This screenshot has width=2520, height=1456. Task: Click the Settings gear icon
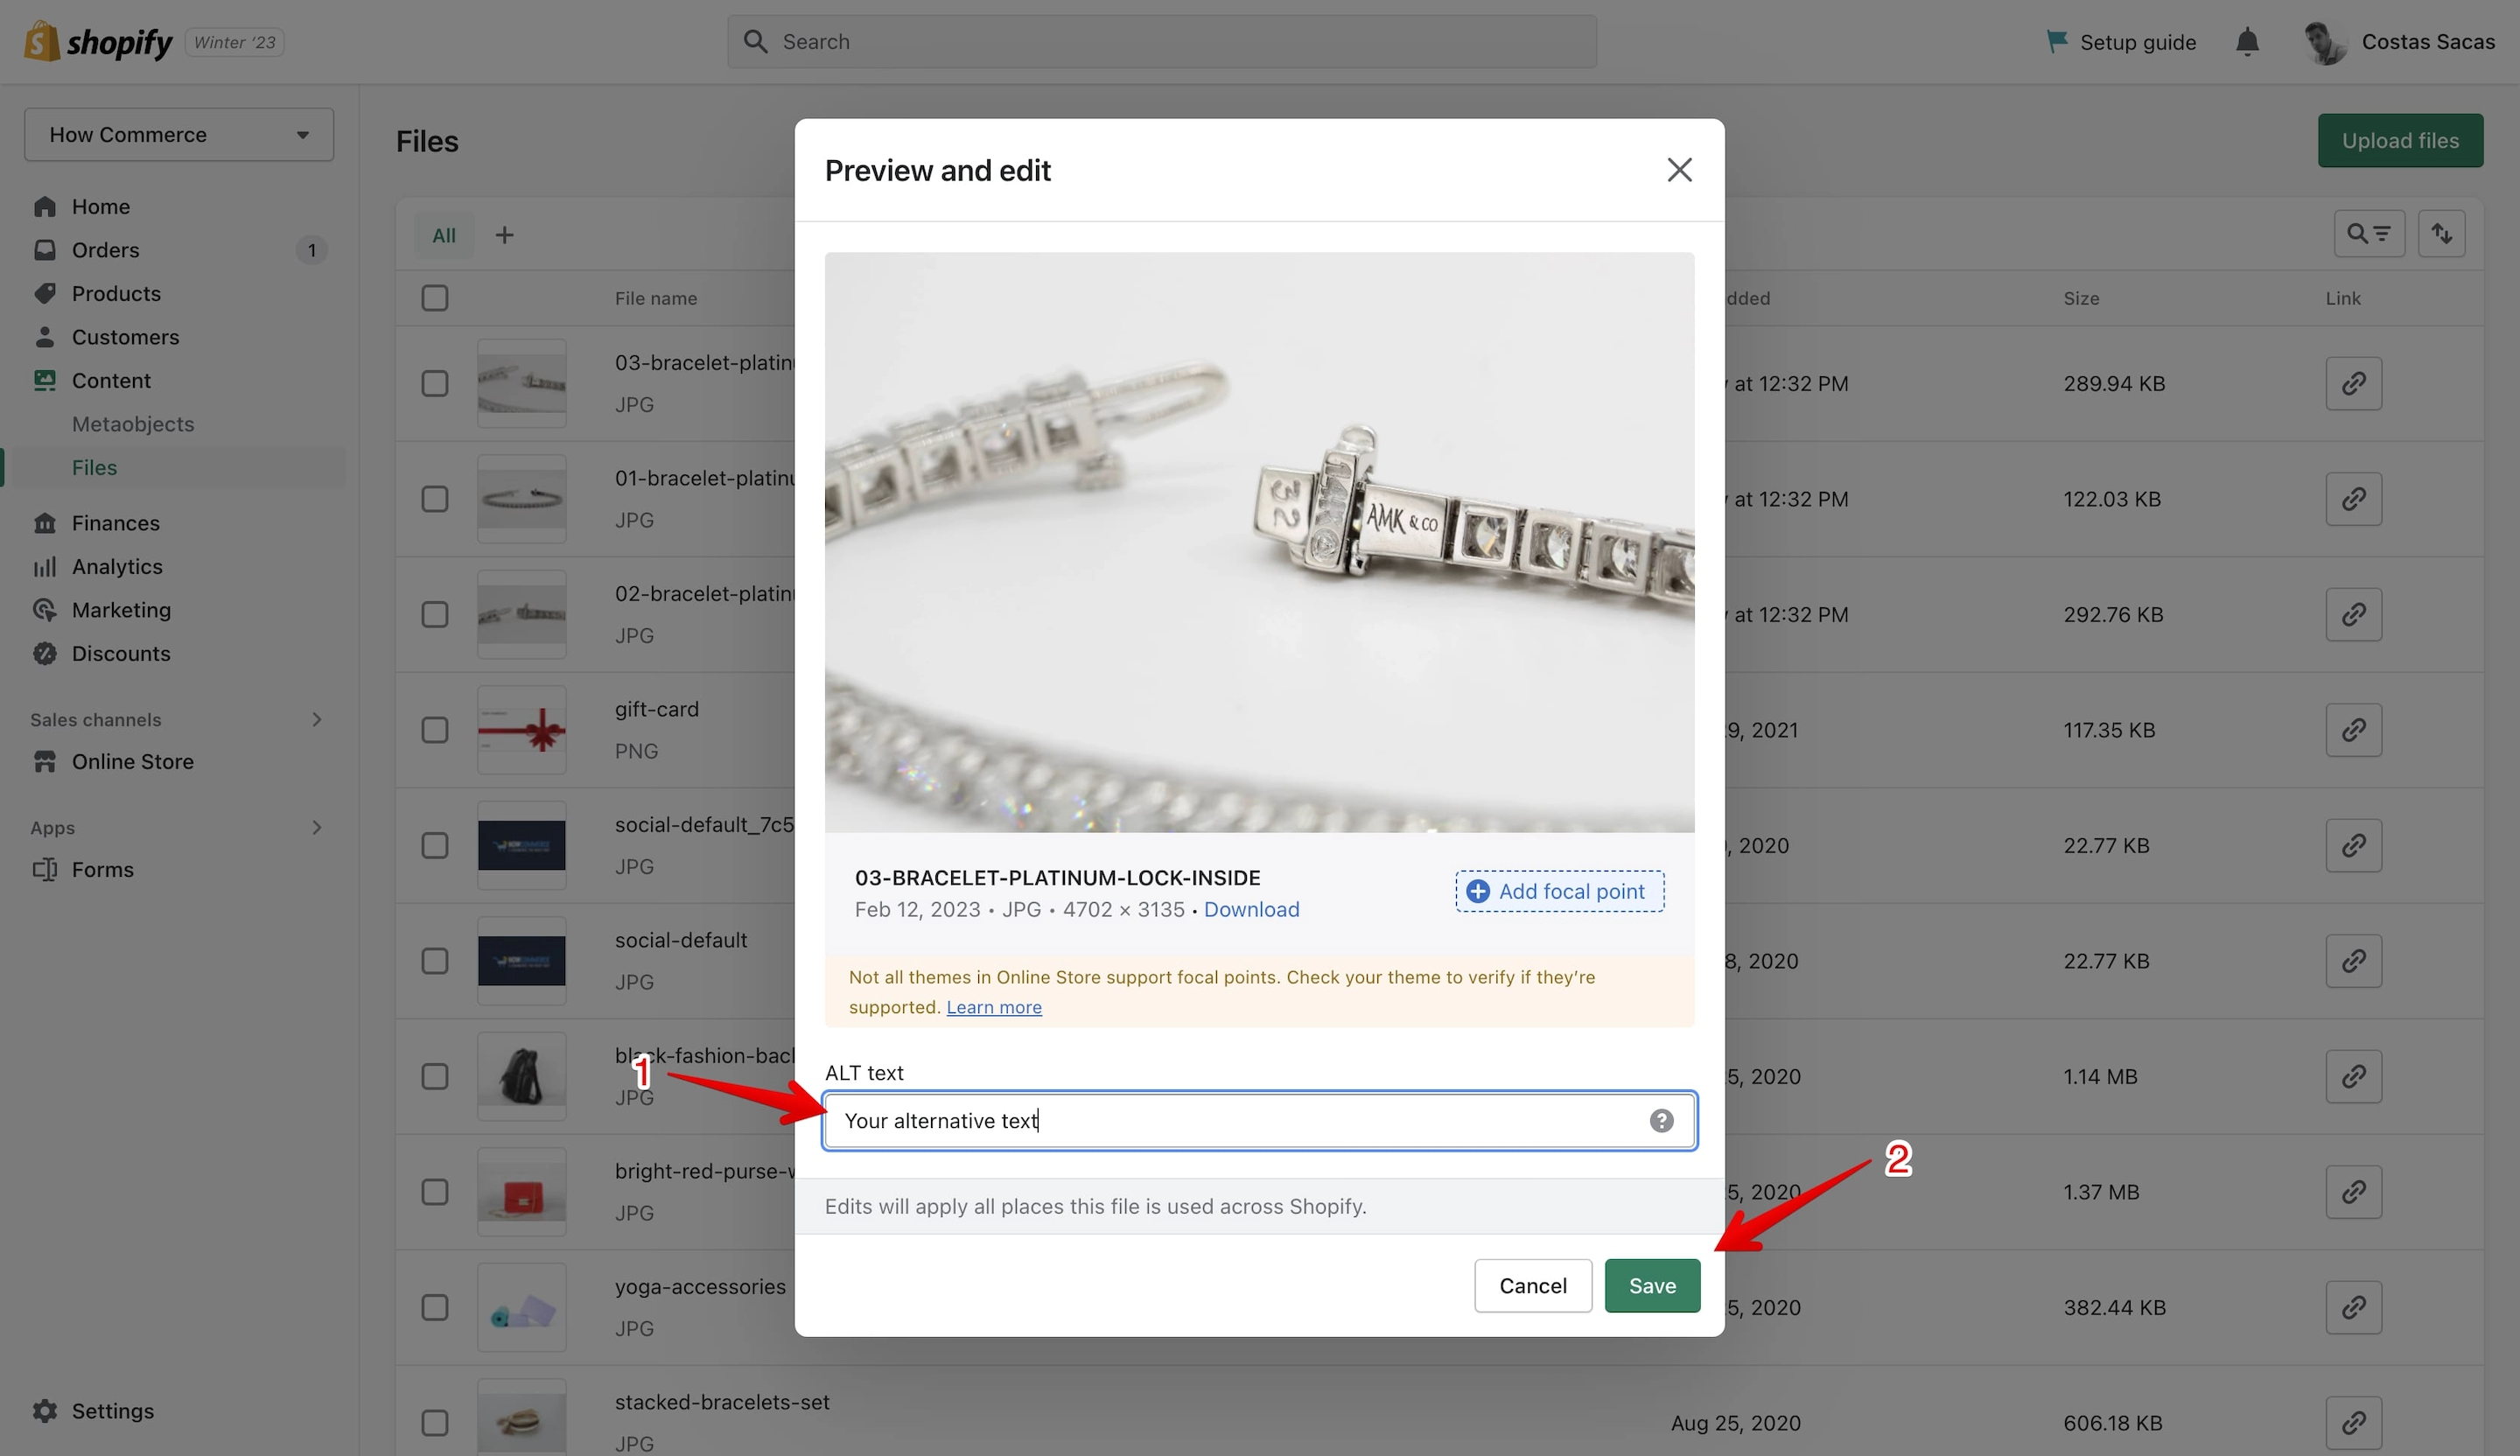[x=44, y=1411]
